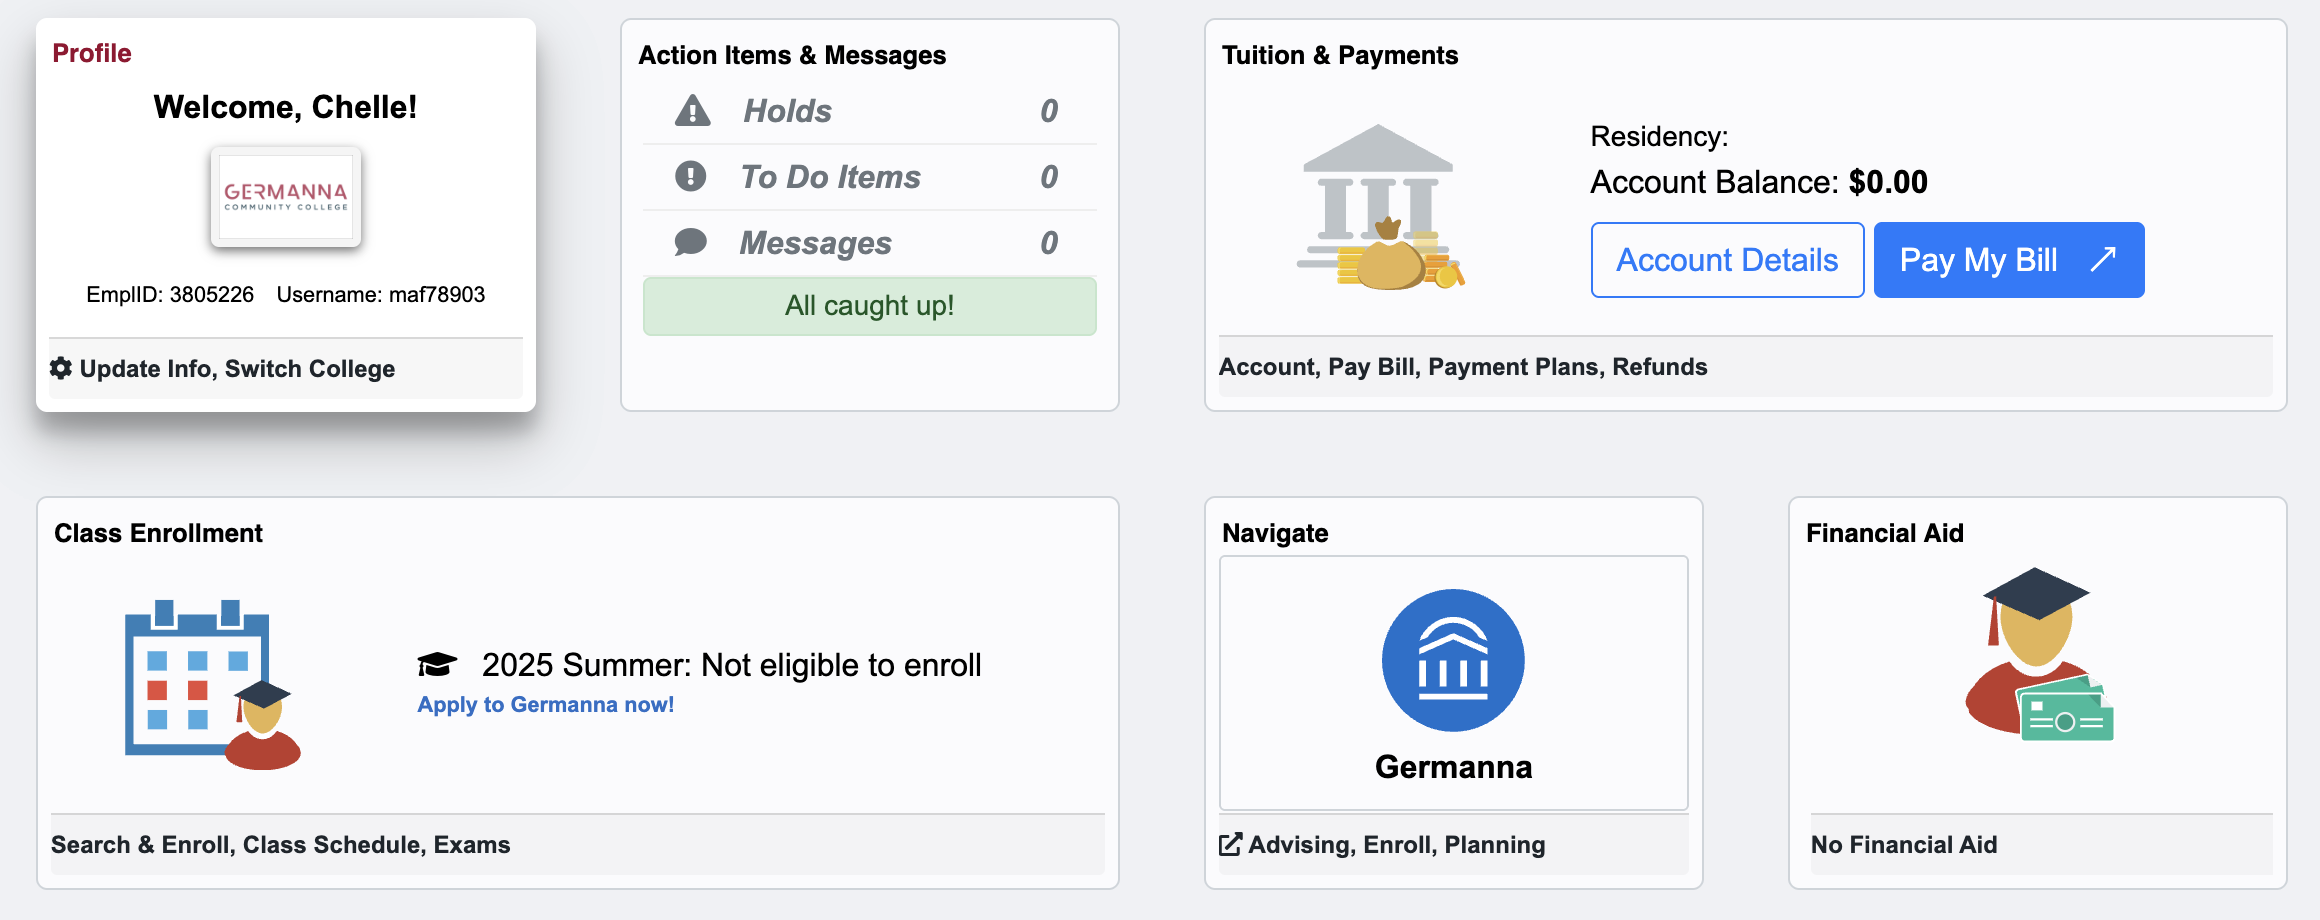Click the Account Balance $0.00 value
The image size is (2320, 920).
tap(1888, 182)
